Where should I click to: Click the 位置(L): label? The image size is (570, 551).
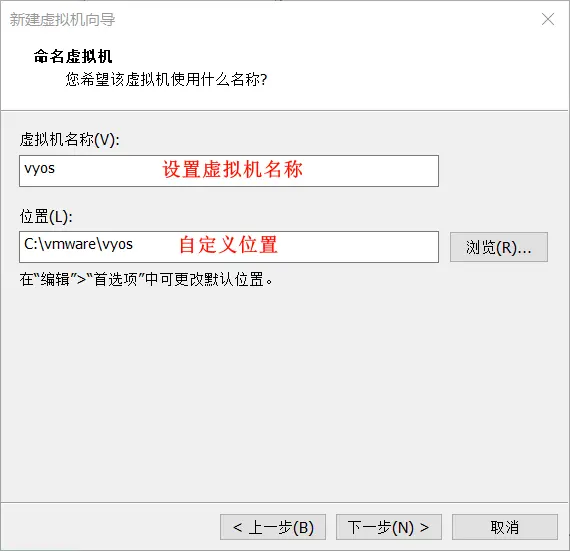46,217
